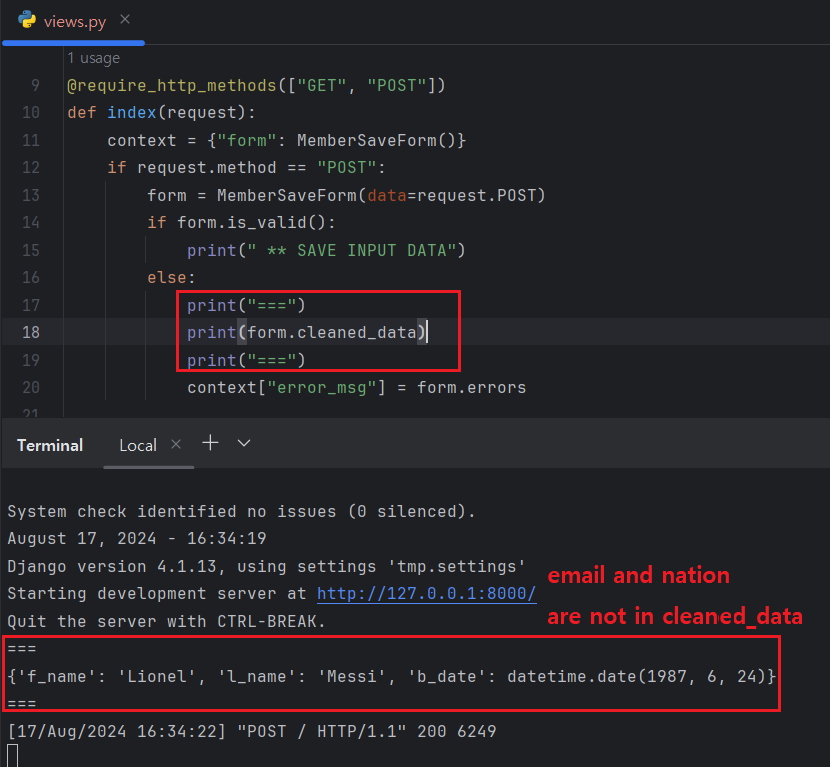Open the http://127.0.0.1:8000/ server link
This screenshot has width=830, height=767.
coord(426,594)
